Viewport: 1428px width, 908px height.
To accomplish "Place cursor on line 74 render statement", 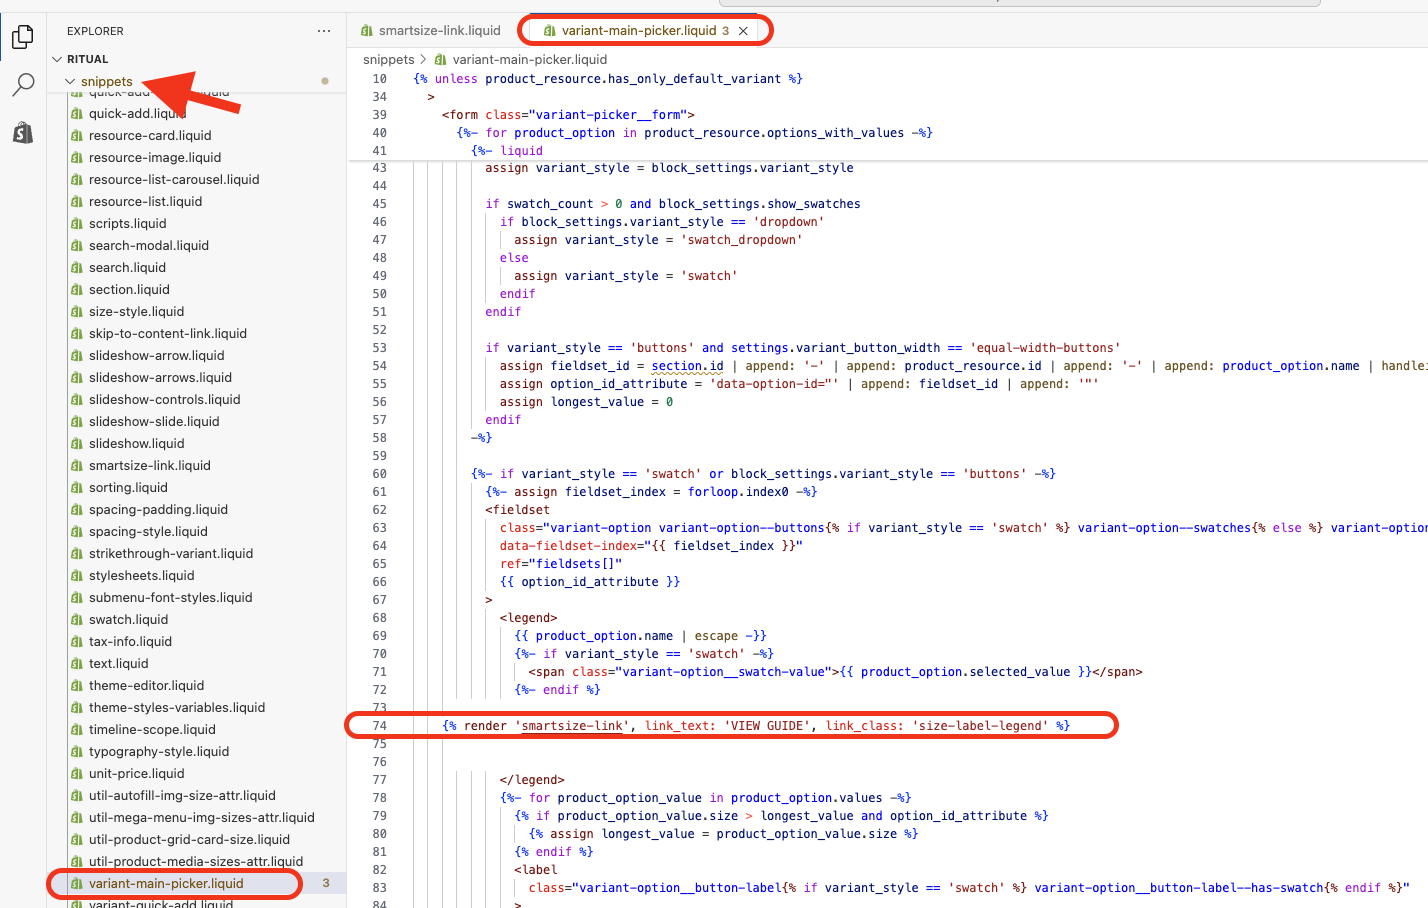I will pyautogui.click(x=755, y=726).
